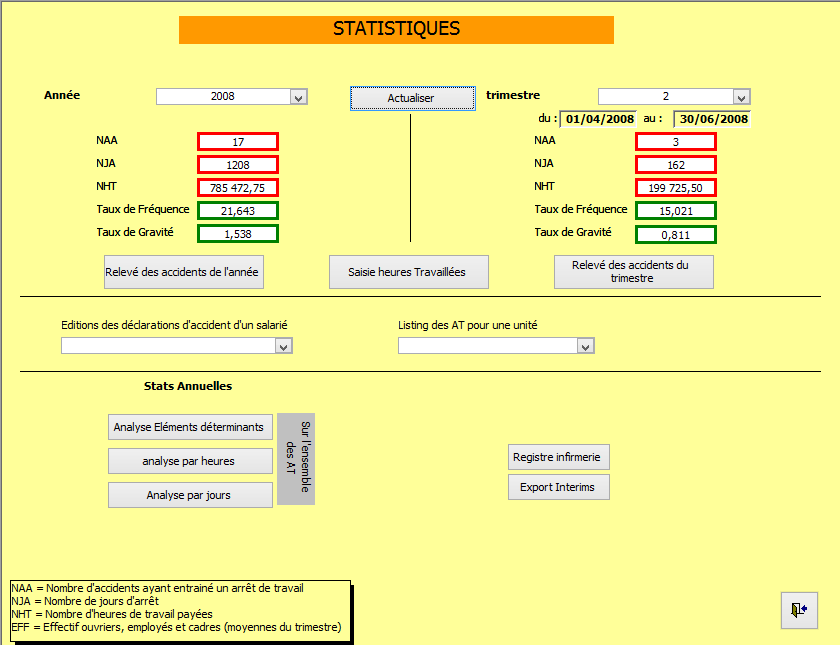Click the NHT definition line in legend
Screen dimensions: 840x645
click(112, 614)
